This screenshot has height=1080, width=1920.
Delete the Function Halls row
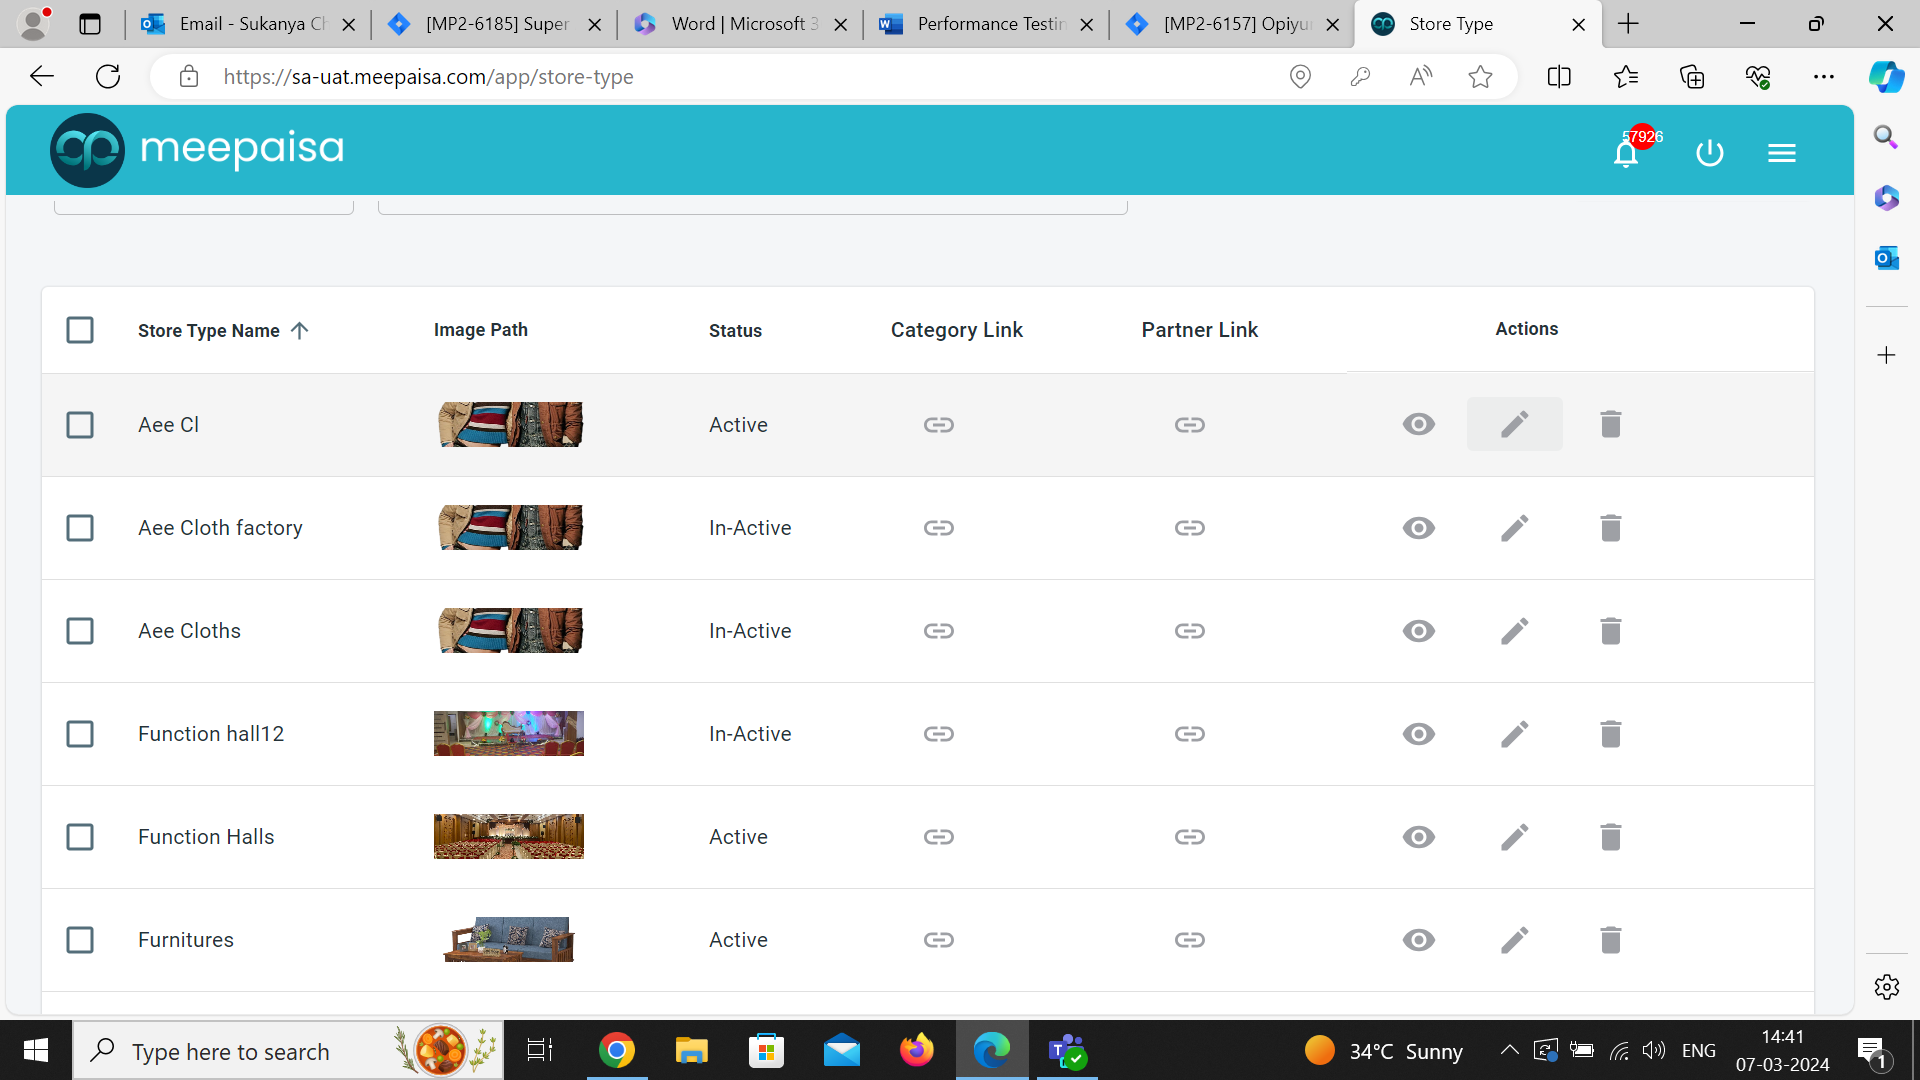[x=1611, y=837]
